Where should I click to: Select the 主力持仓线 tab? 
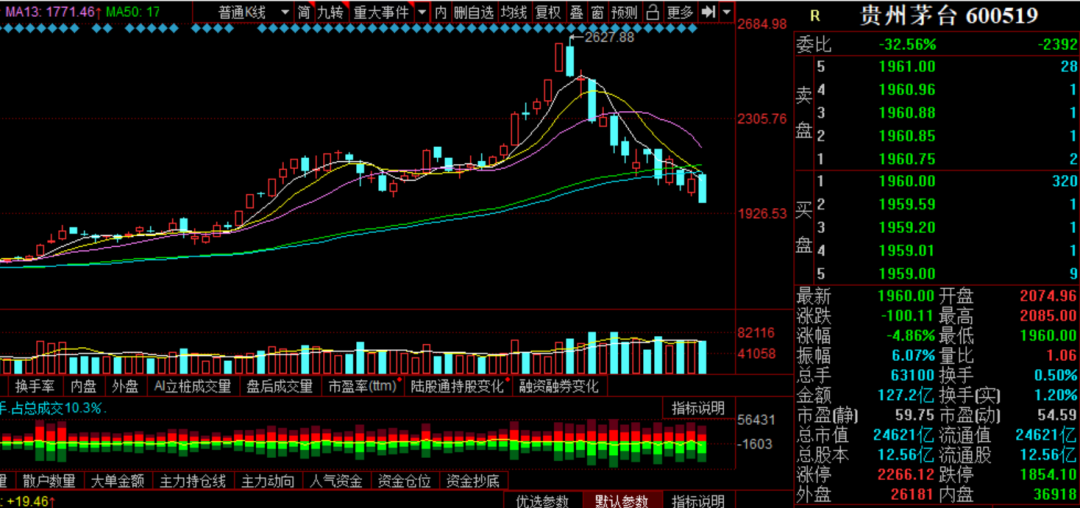[193, 480]
